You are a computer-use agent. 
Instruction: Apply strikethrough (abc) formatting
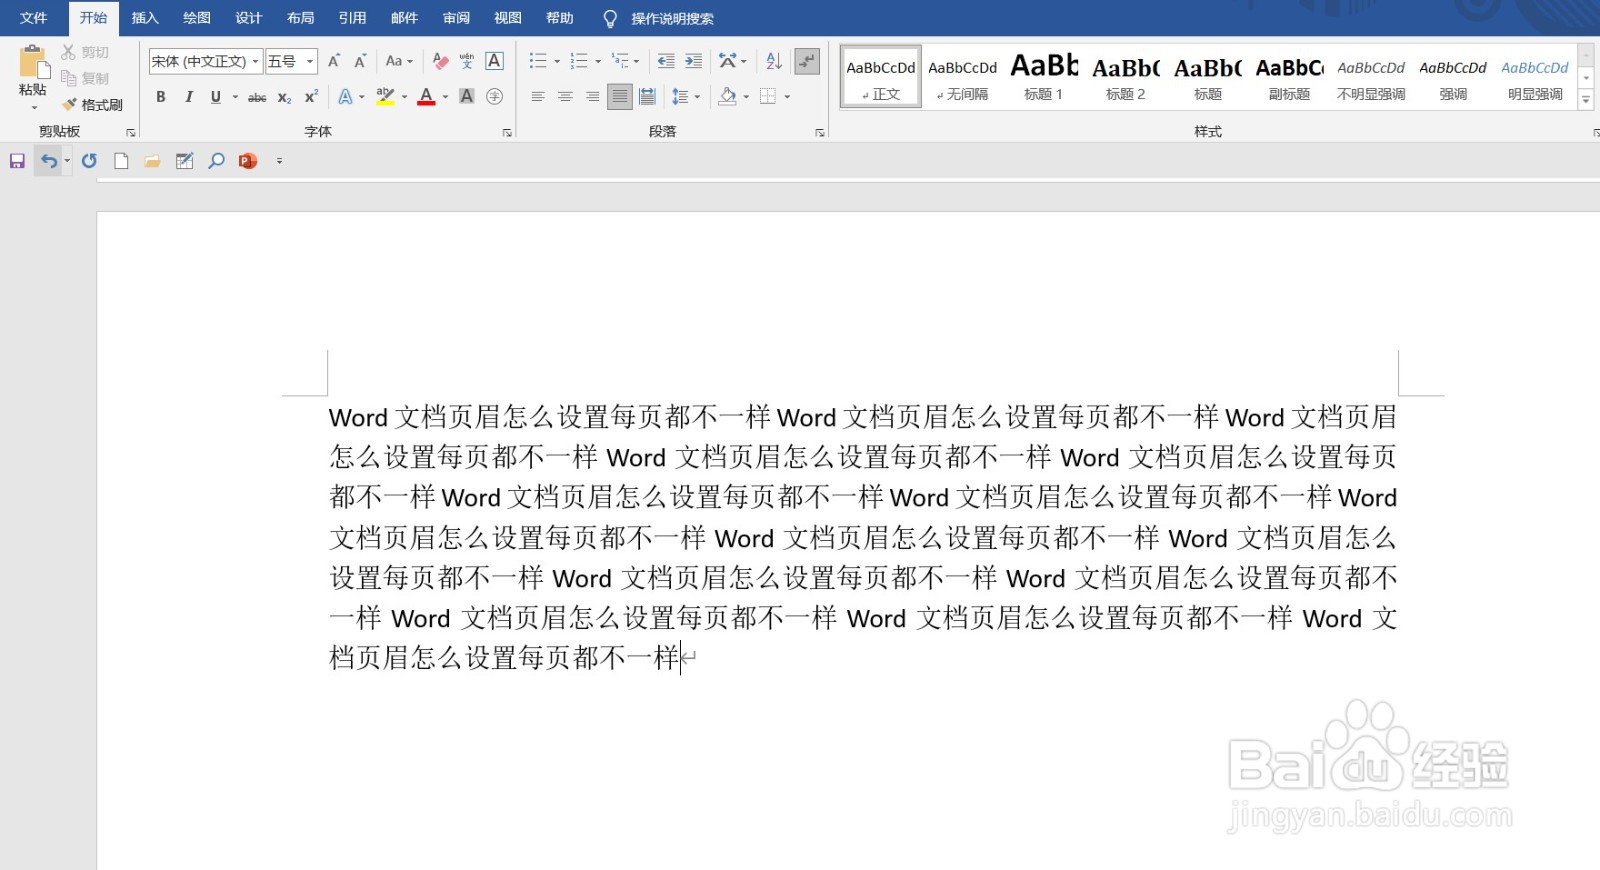pyautogui.click(x=257, y=97)
